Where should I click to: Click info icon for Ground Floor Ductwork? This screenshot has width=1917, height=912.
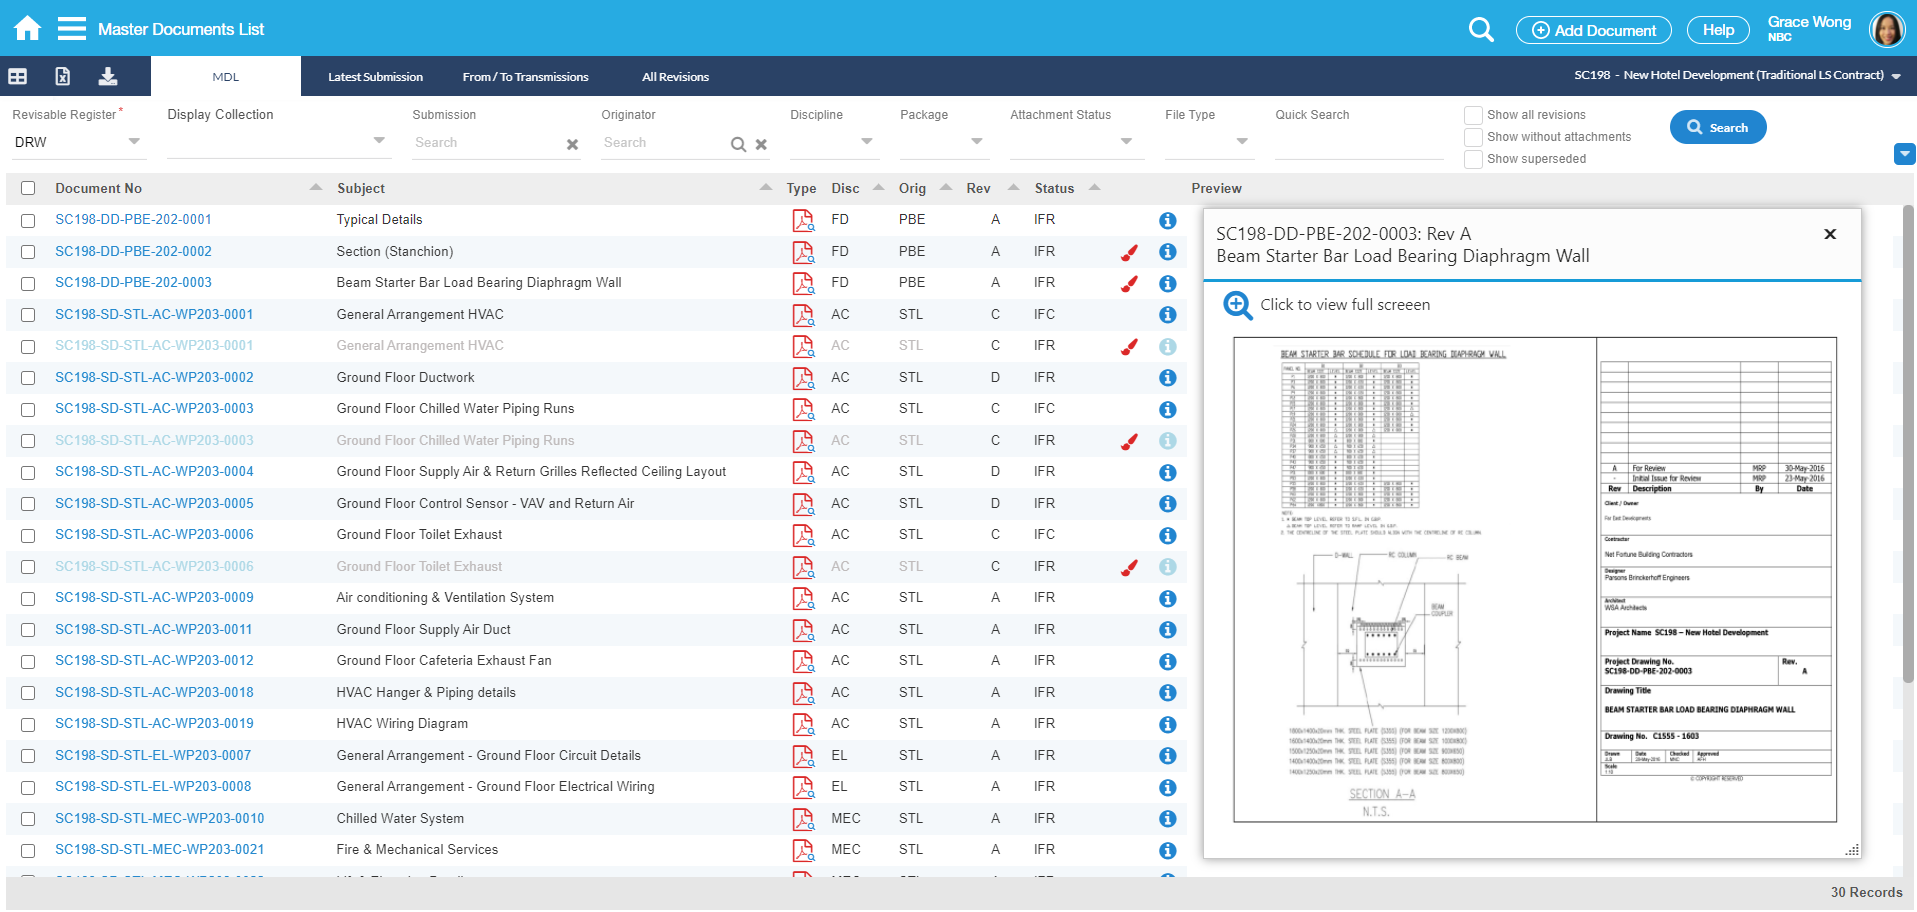tap(1167, 378)
